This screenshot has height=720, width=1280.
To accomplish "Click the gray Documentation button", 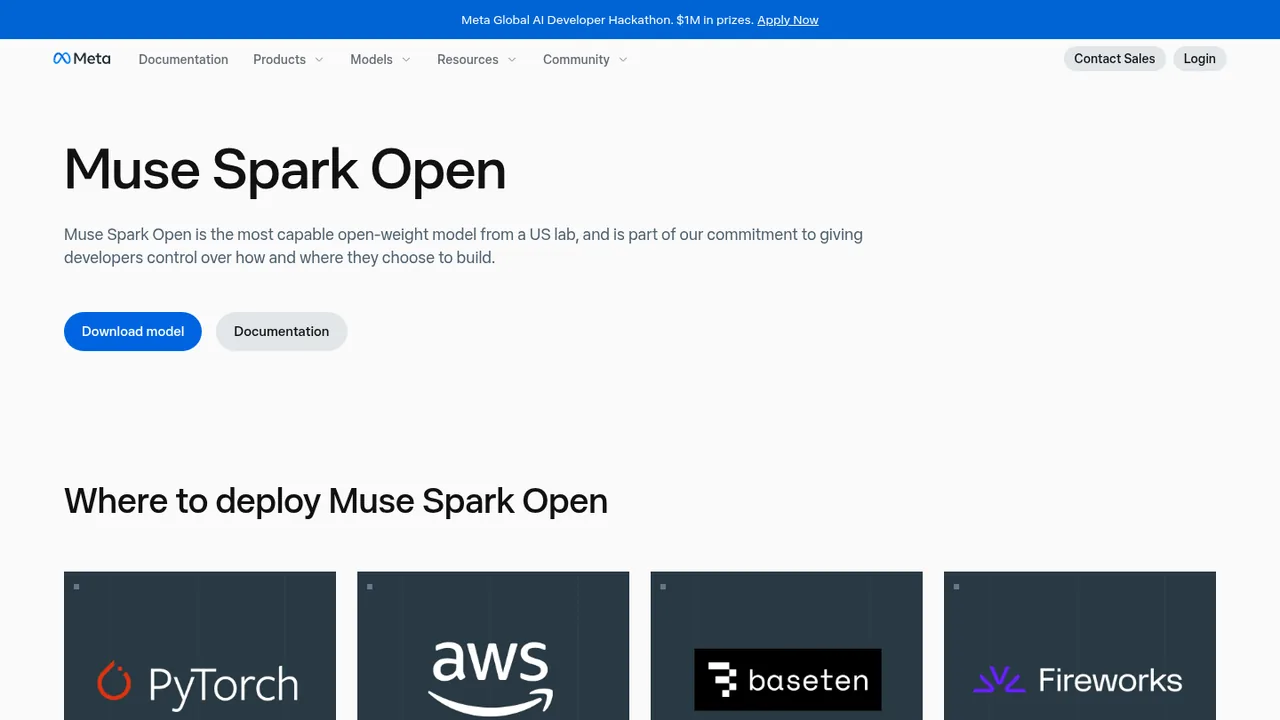I will click(281, 331).
